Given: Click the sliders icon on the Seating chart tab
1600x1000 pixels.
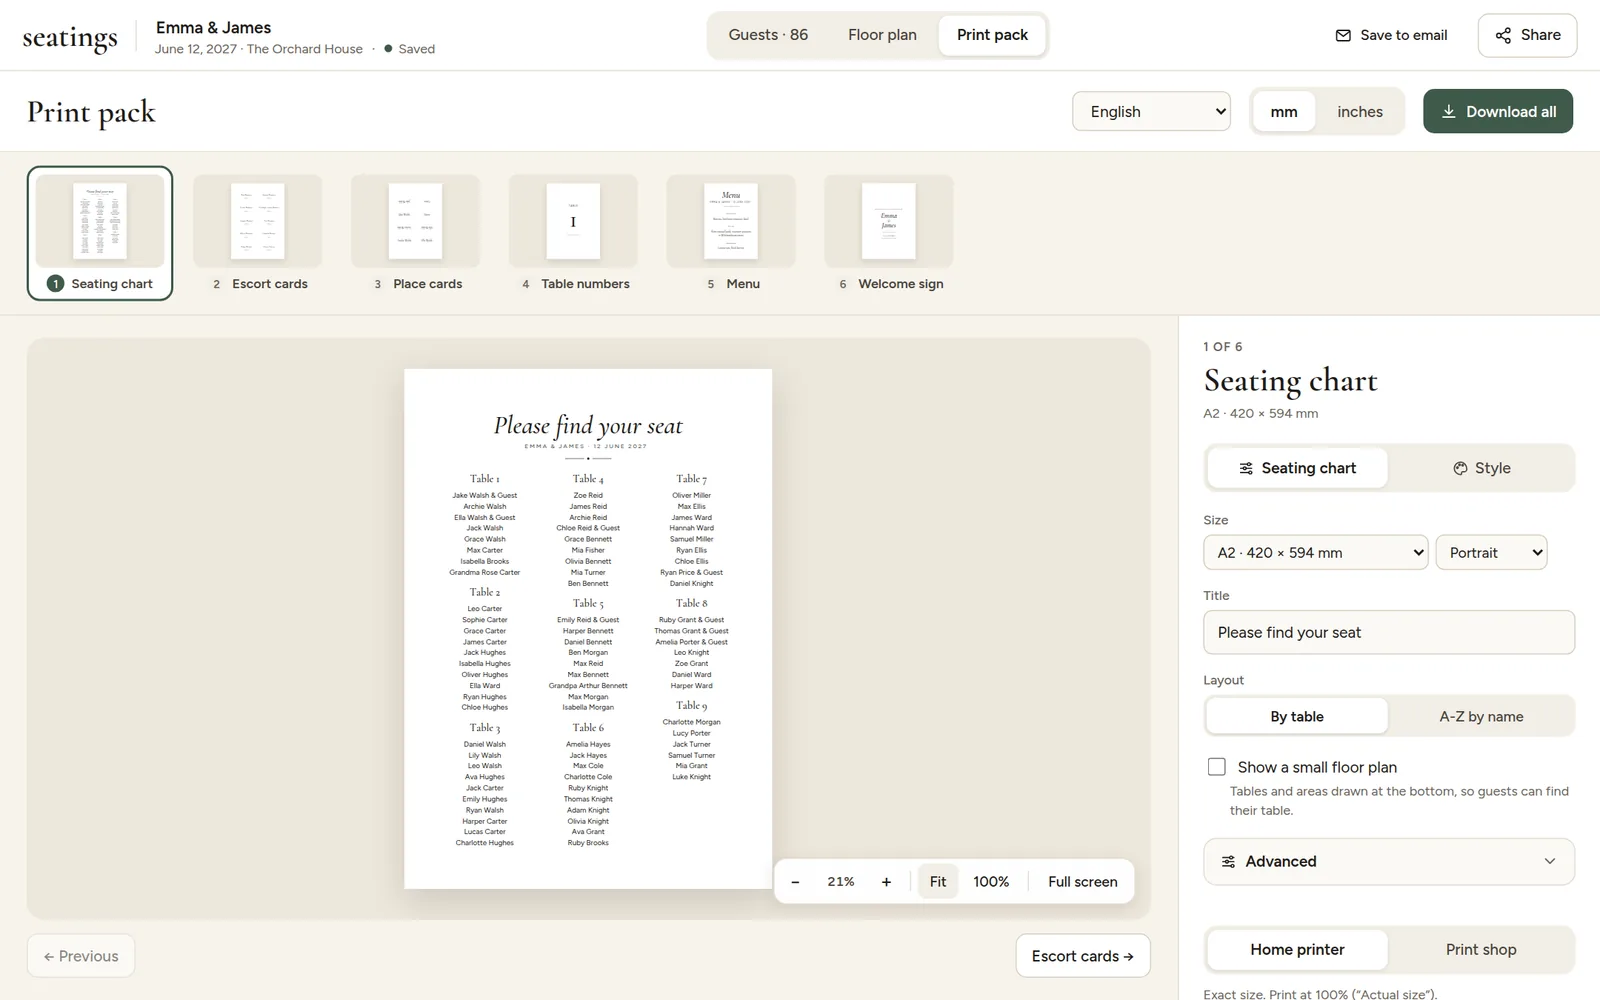Looking at the screenshot, I should pos(1246,468).
